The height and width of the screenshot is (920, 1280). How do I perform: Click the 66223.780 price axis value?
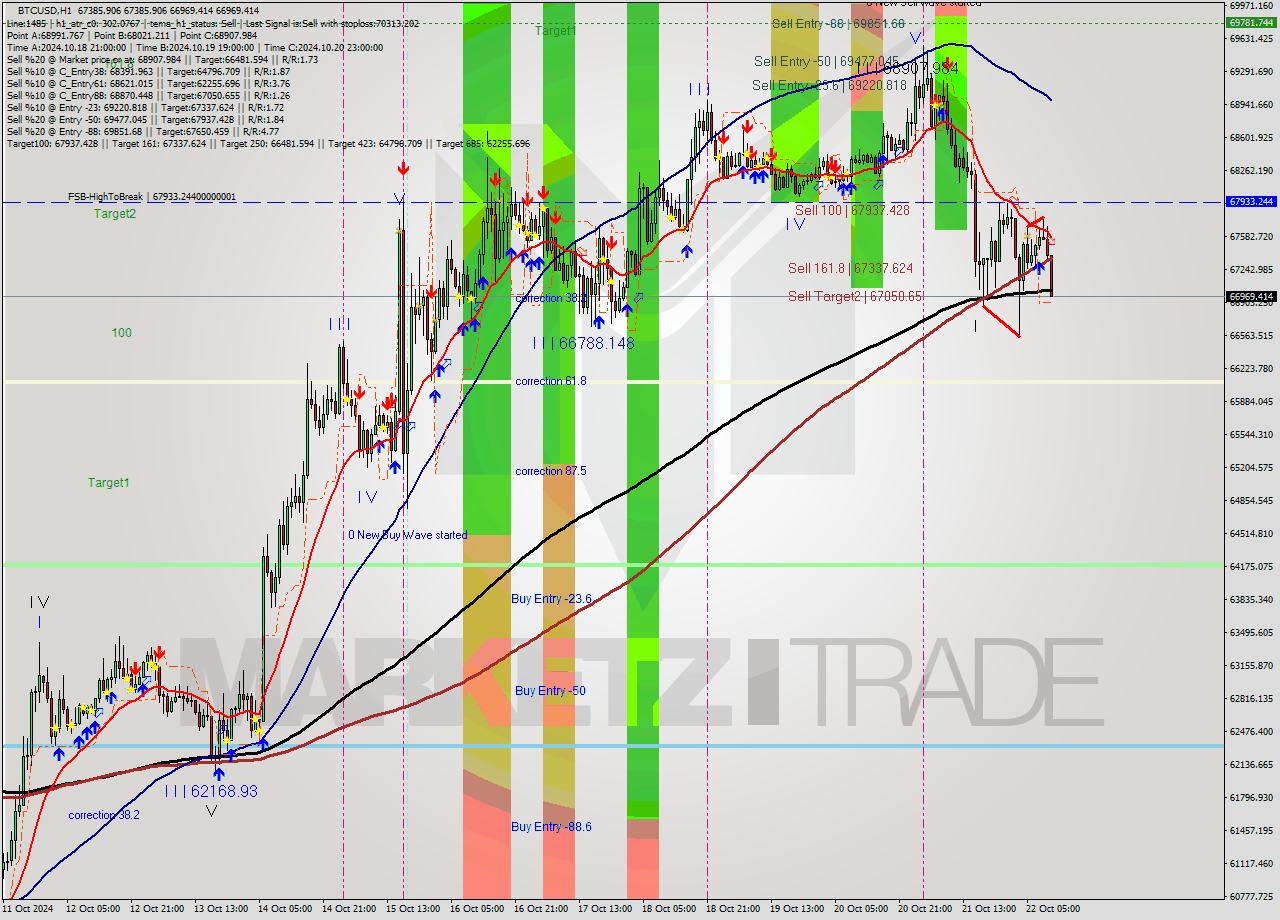pyautogui.click(x=1251, y=368)
